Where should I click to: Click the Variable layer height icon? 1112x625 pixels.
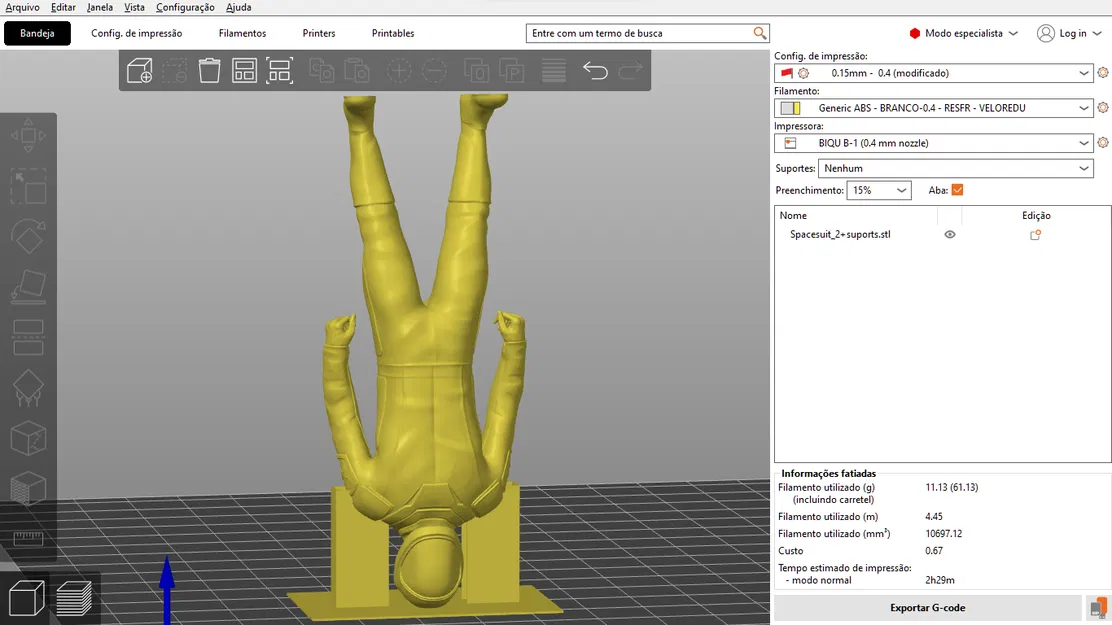[554, 70]
